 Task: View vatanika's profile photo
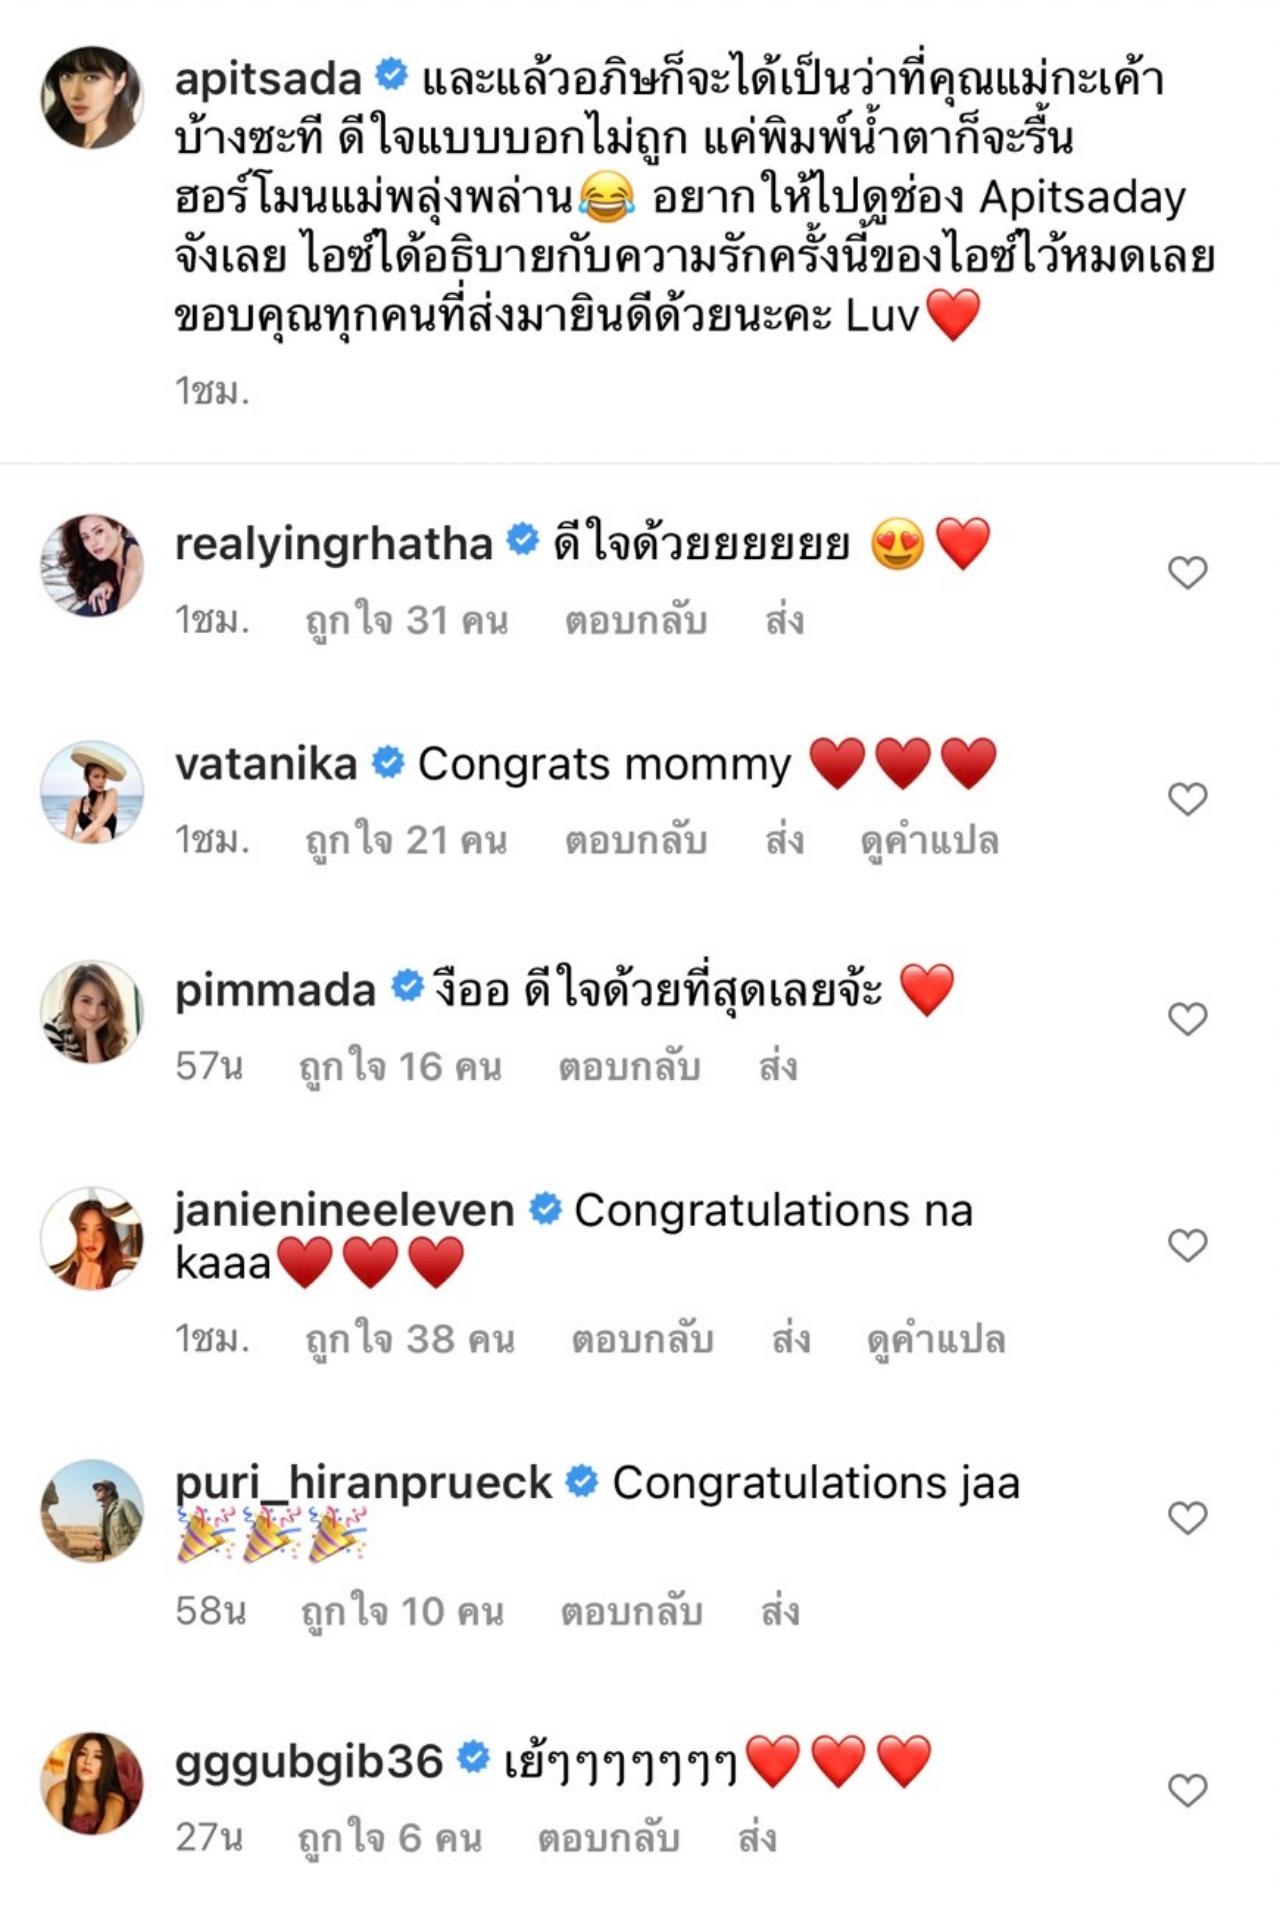[x=92, y=792]
